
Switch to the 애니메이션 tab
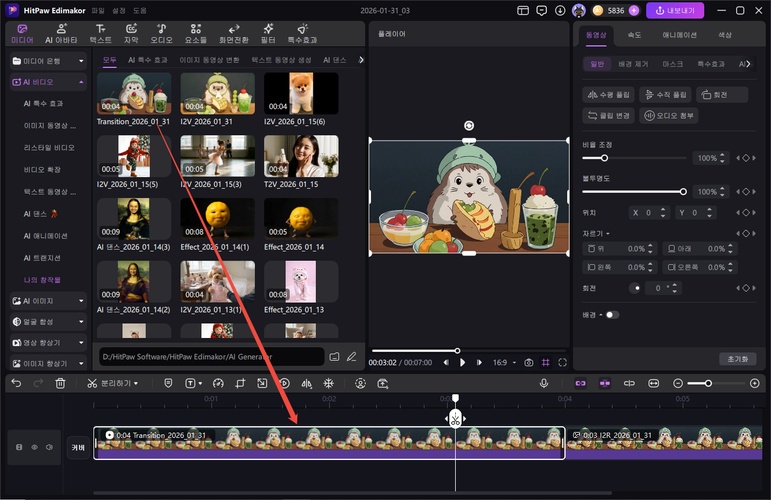tap(680, 34)
